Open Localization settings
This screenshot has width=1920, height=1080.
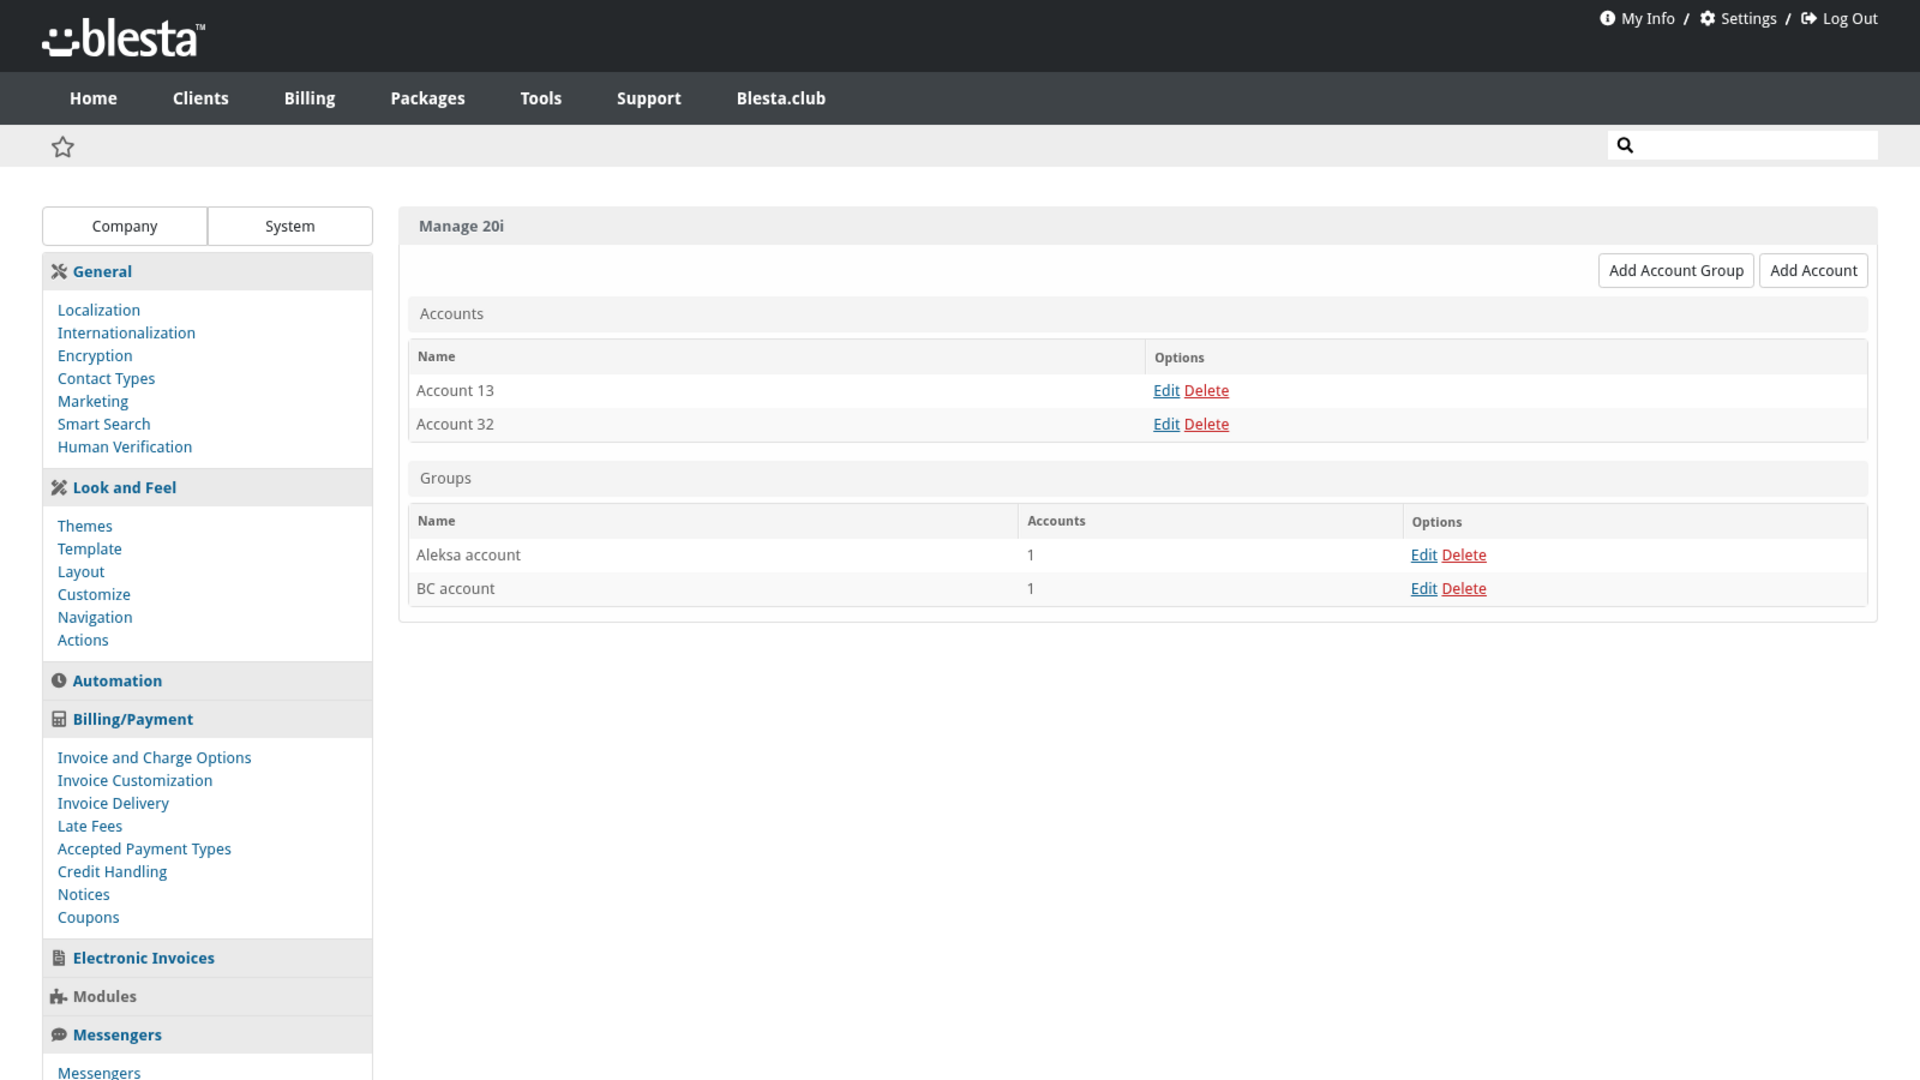tap(99, 310)
